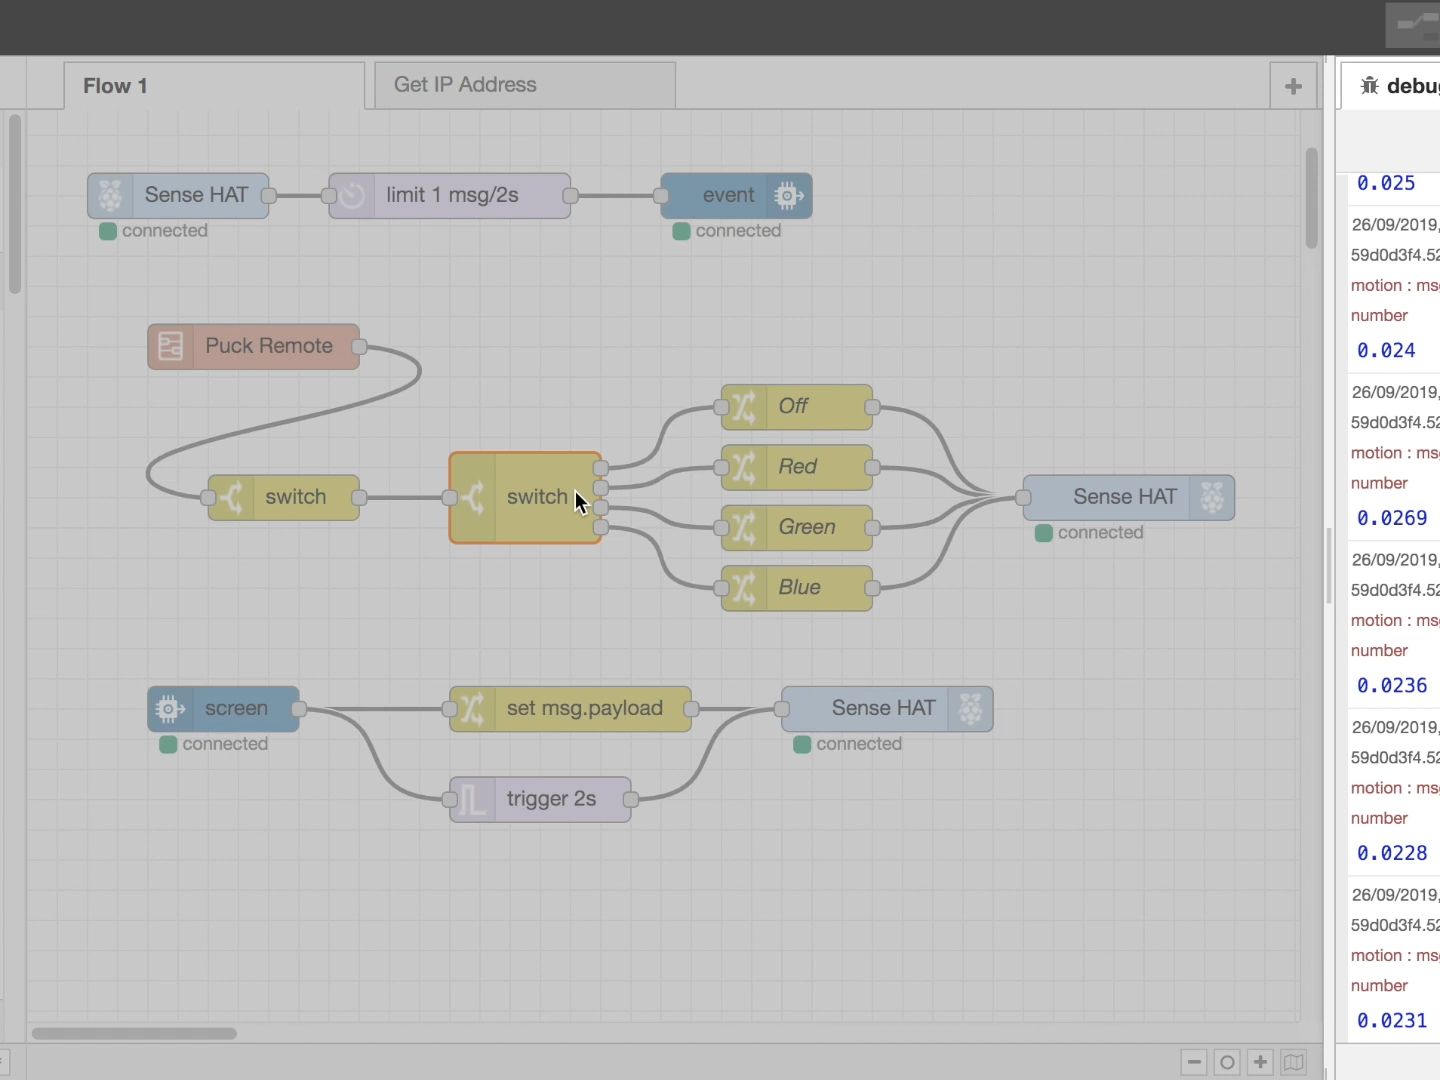This screenshot has height=1080, width=1440.
Task: Select the Red change node
Action: (x=796, y=467)
